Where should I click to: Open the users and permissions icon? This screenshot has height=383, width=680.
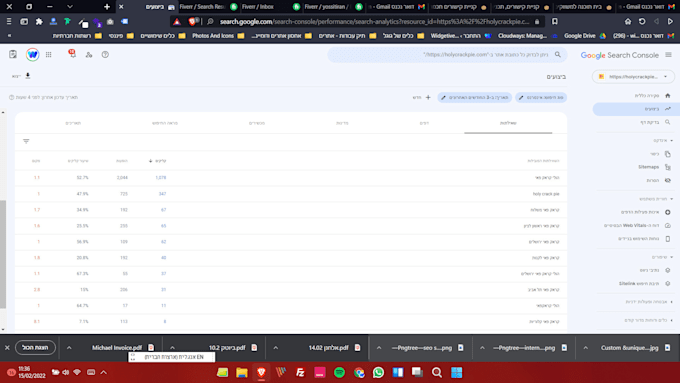89,55
